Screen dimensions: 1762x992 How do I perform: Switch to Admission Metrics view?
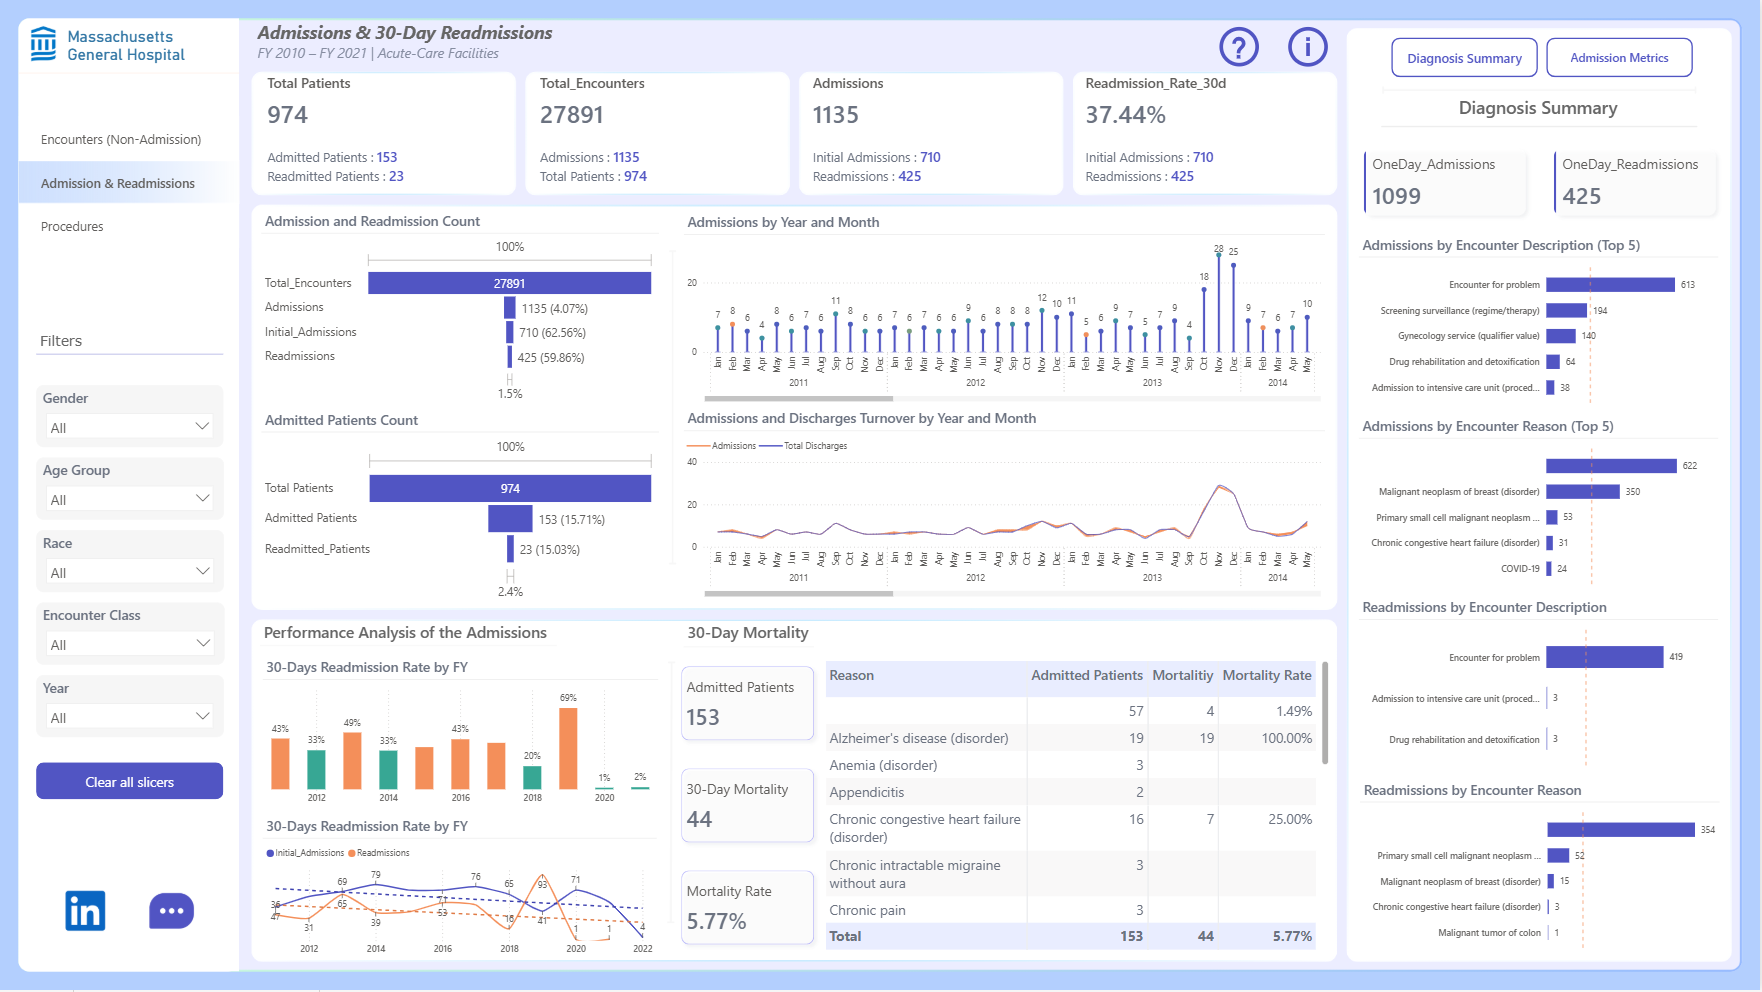coord(1619,58)
